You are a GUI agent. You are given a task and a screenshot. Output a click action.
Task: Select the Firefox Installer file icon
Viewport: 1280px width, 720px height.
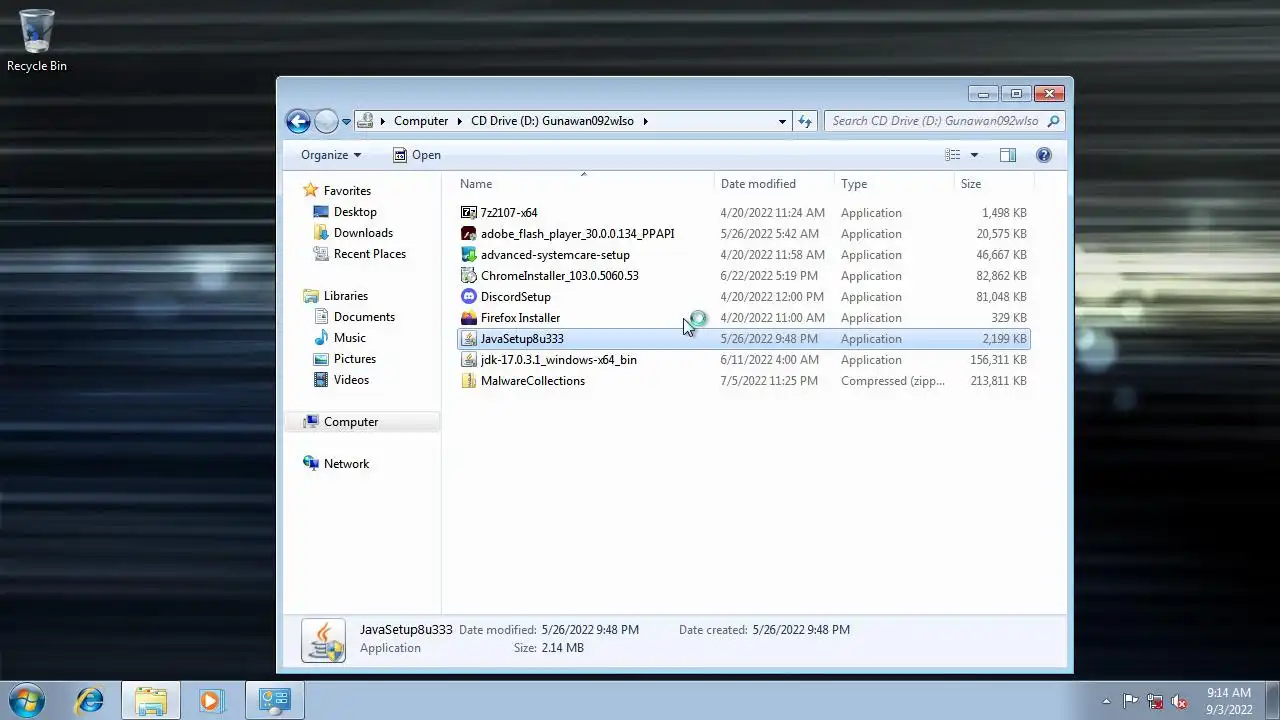[x=469, y=318]
